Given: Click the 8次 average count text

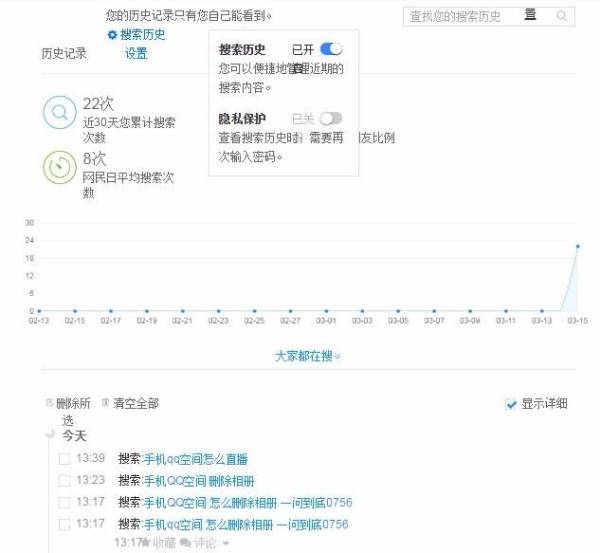Looking at the screenshot, I should (x=94, y=158).
